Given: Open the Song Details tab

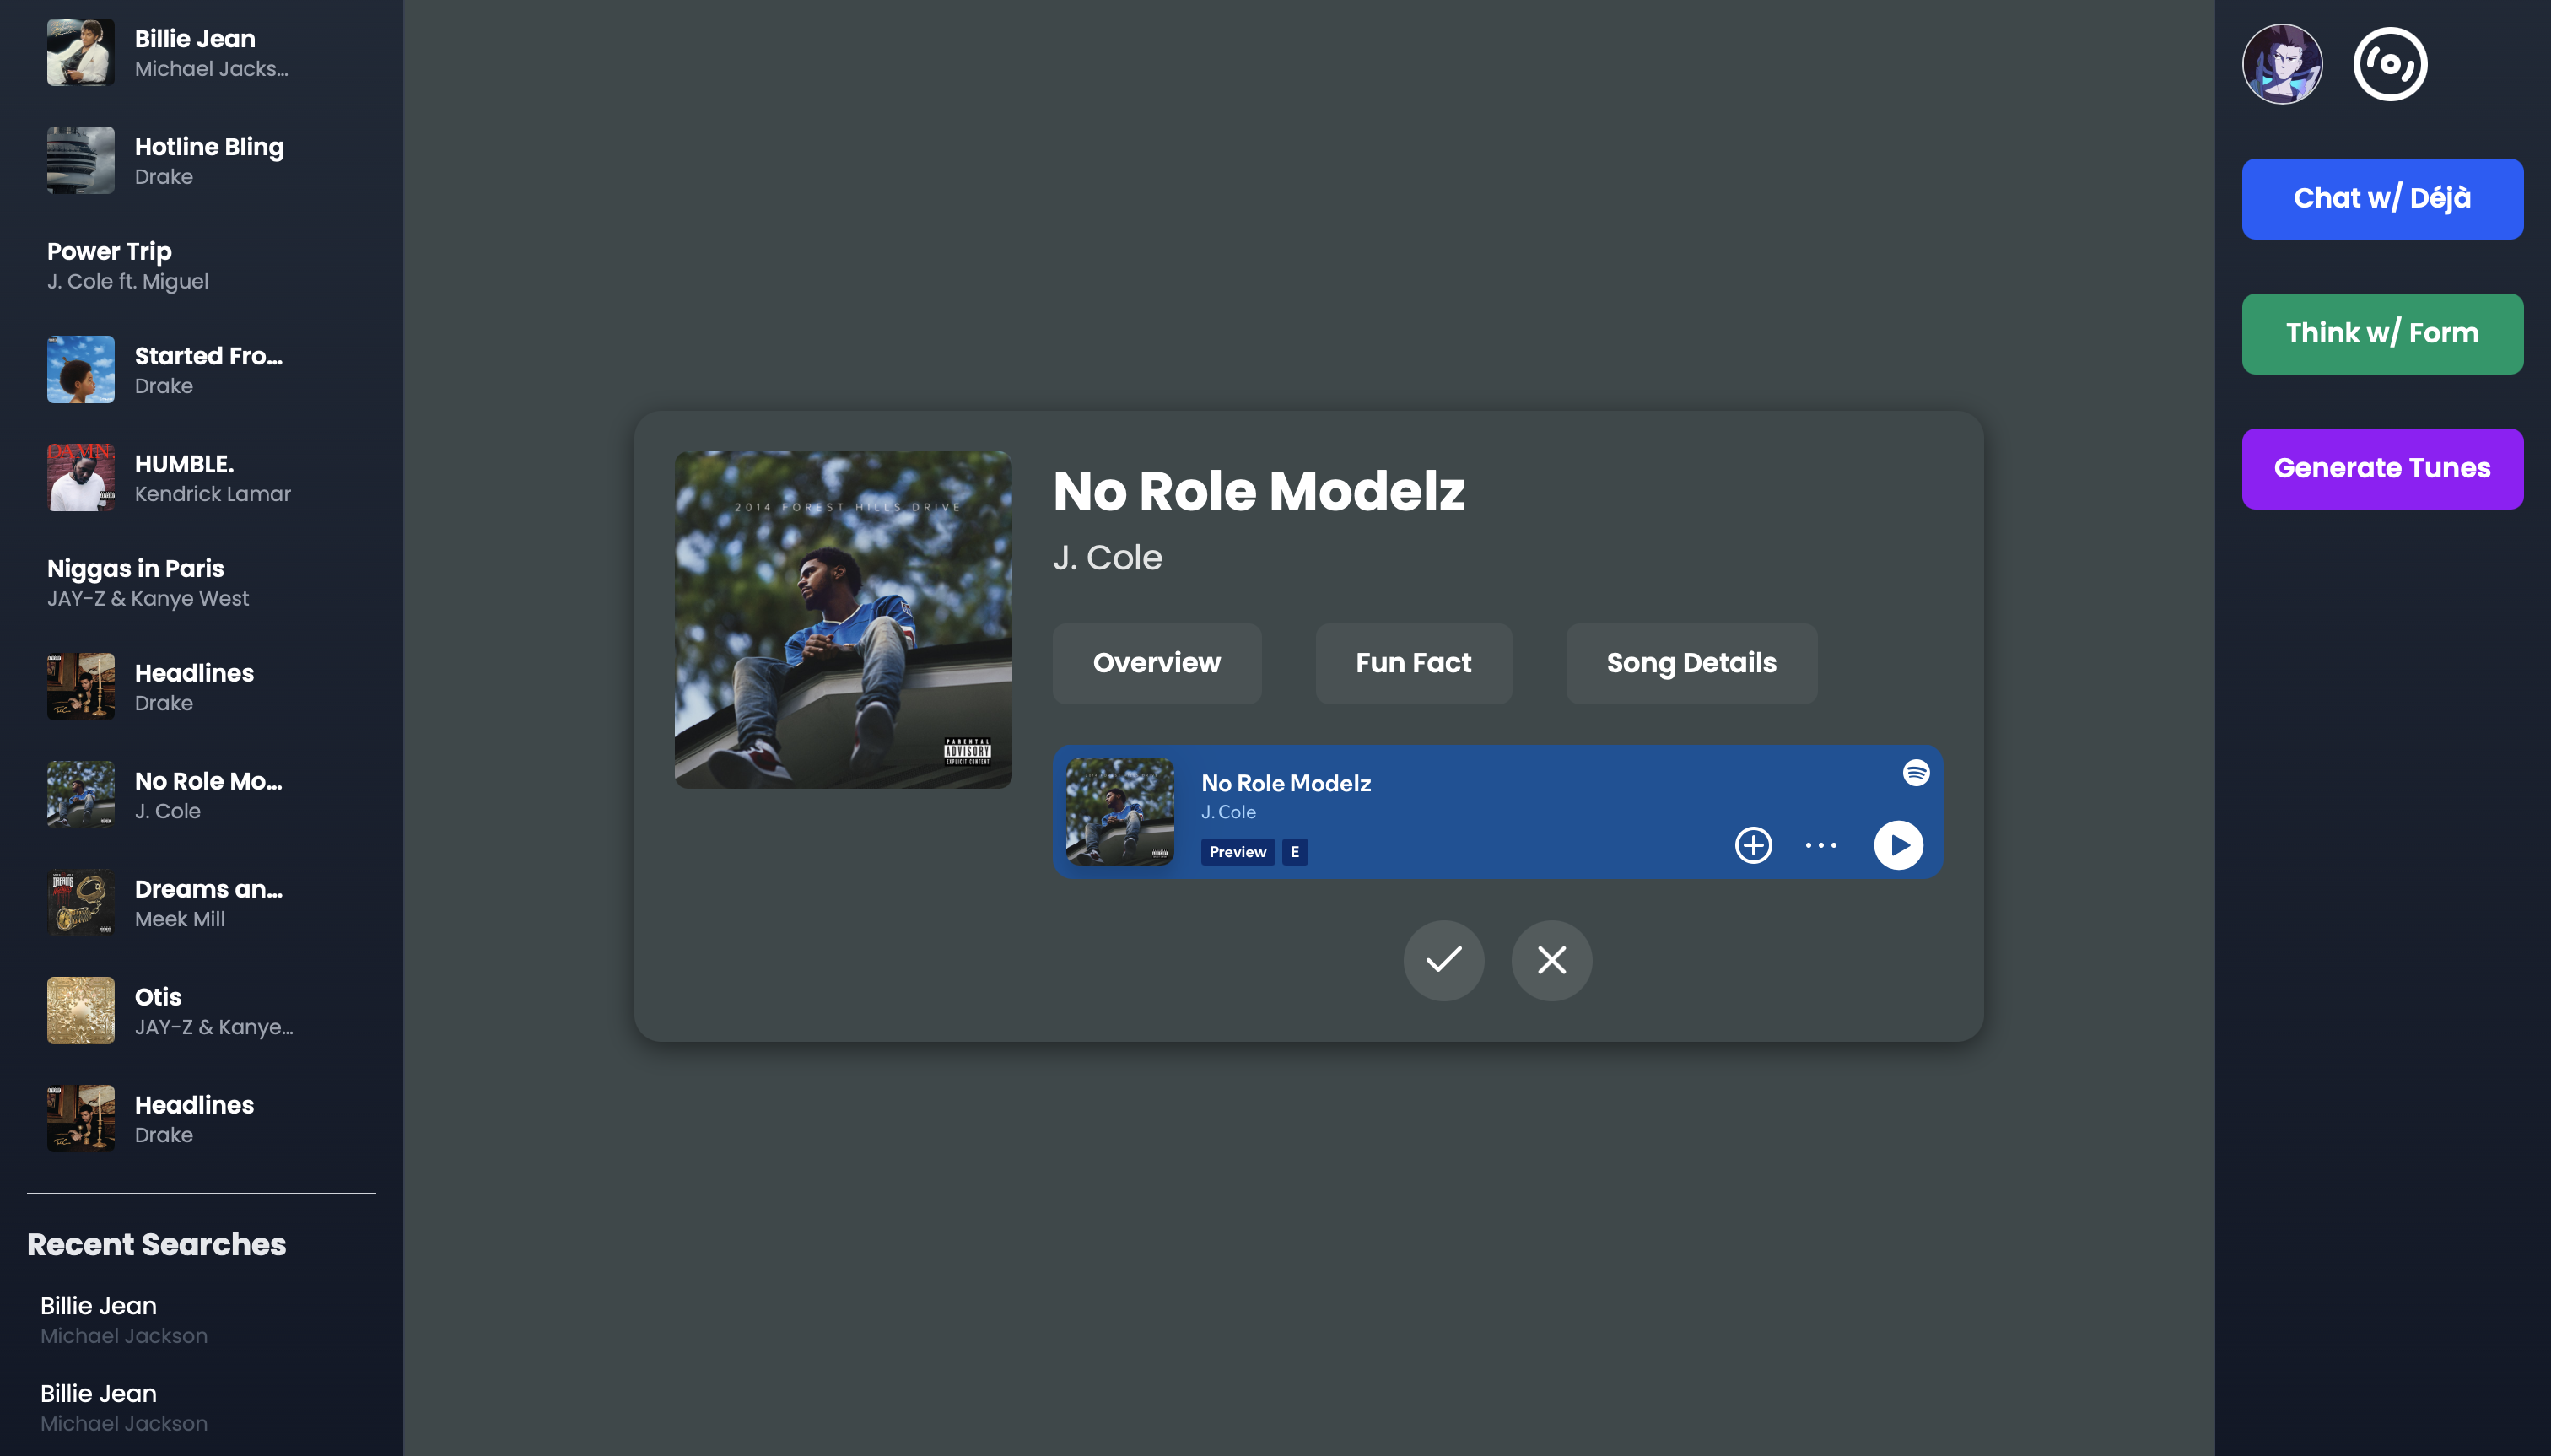Looking at the screenshot, I should pyautogui.click(x=1691, y=663).
